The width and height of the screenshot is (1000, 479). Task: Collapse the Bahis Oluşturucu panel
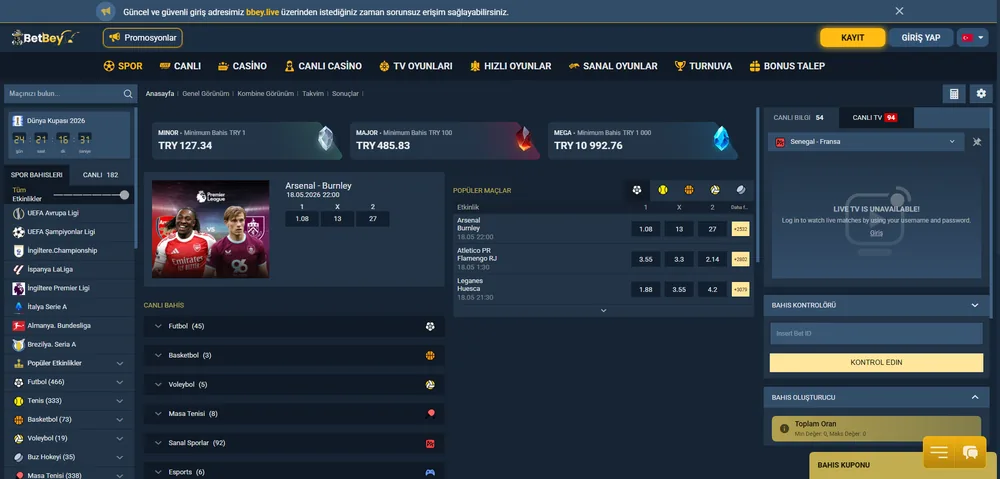click(x=974, y=397)
